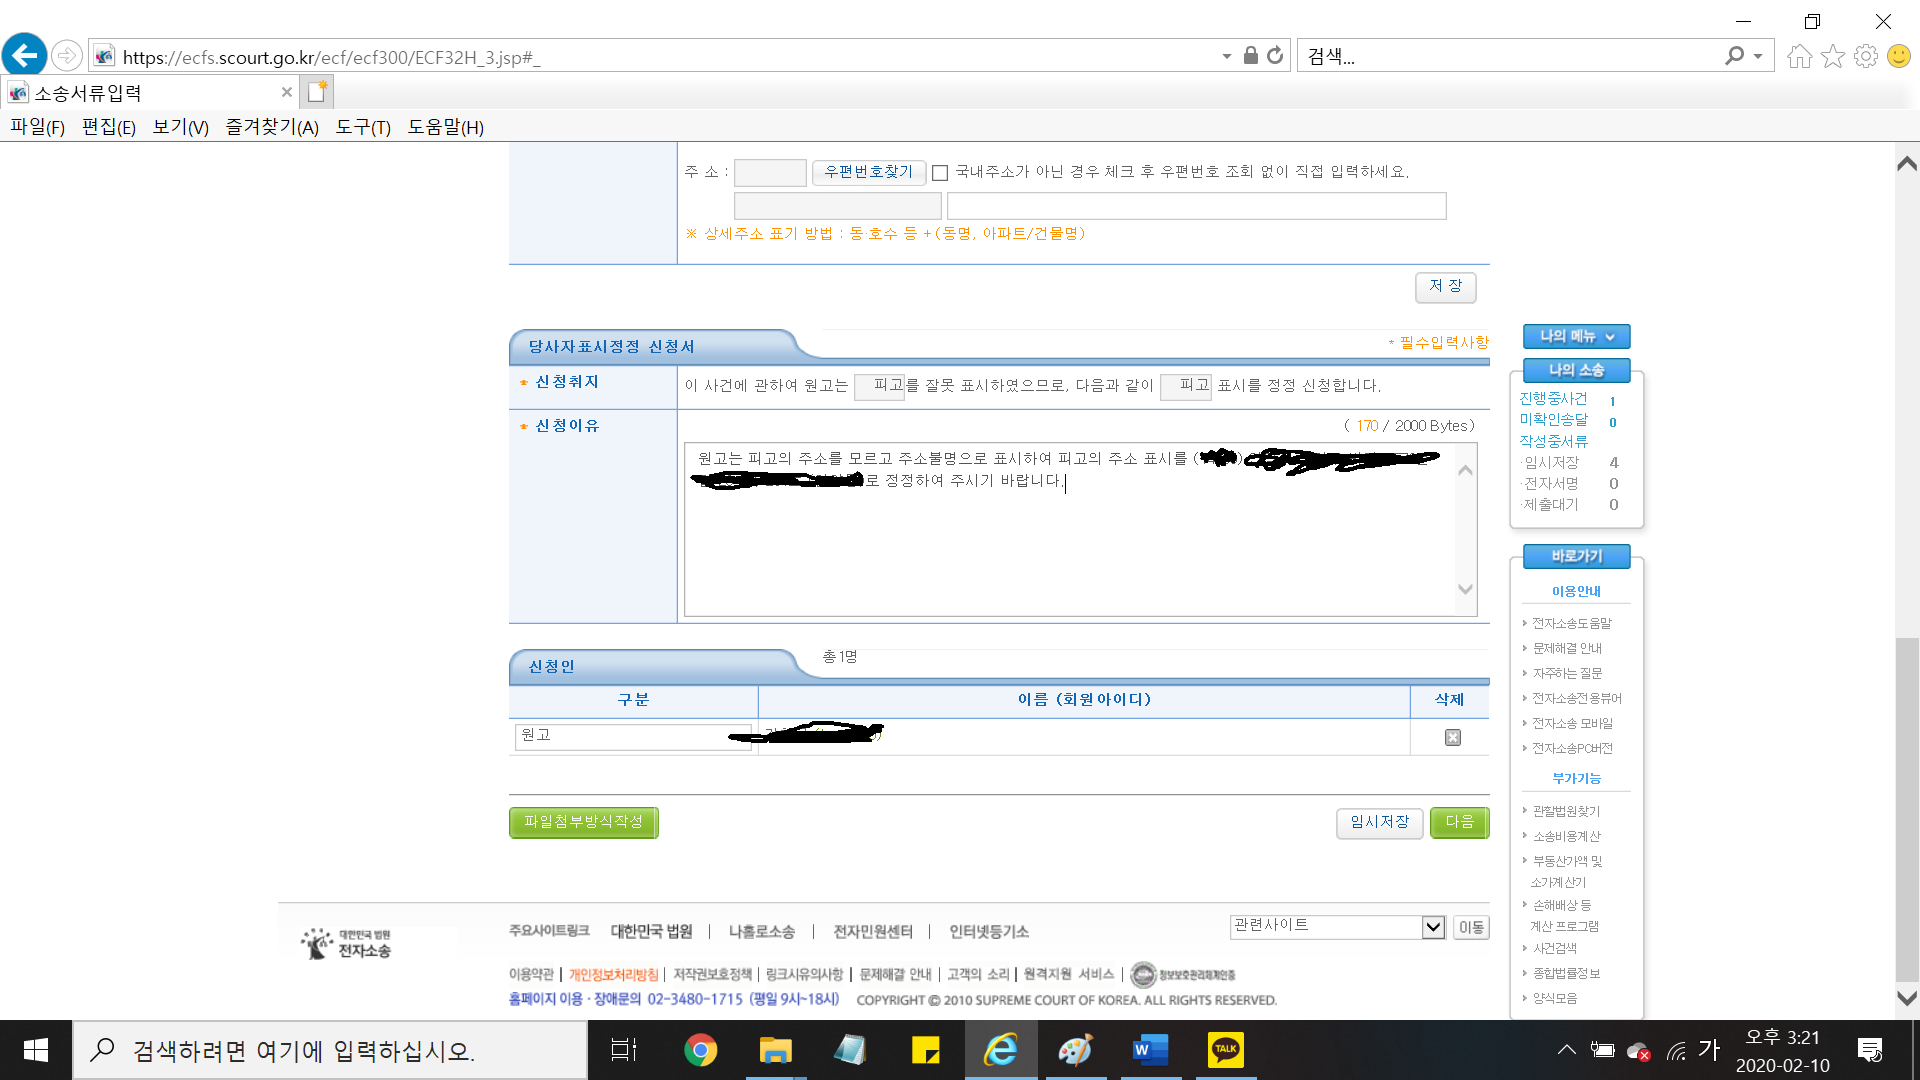
Task: Open the 도구(T) menu
Action: click(362, 127)
